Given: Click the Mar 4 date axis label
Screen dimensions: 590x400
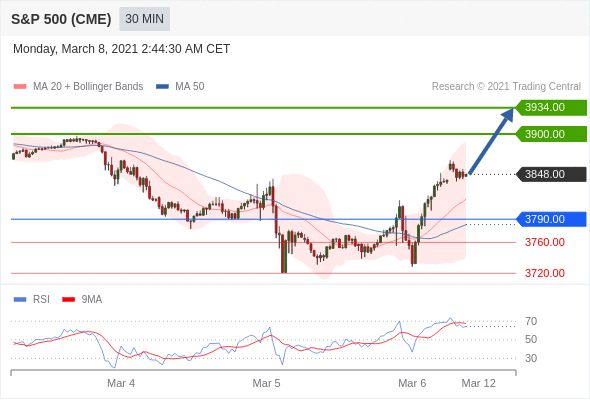Looking at the screenshot, I should tap(121, 383).
